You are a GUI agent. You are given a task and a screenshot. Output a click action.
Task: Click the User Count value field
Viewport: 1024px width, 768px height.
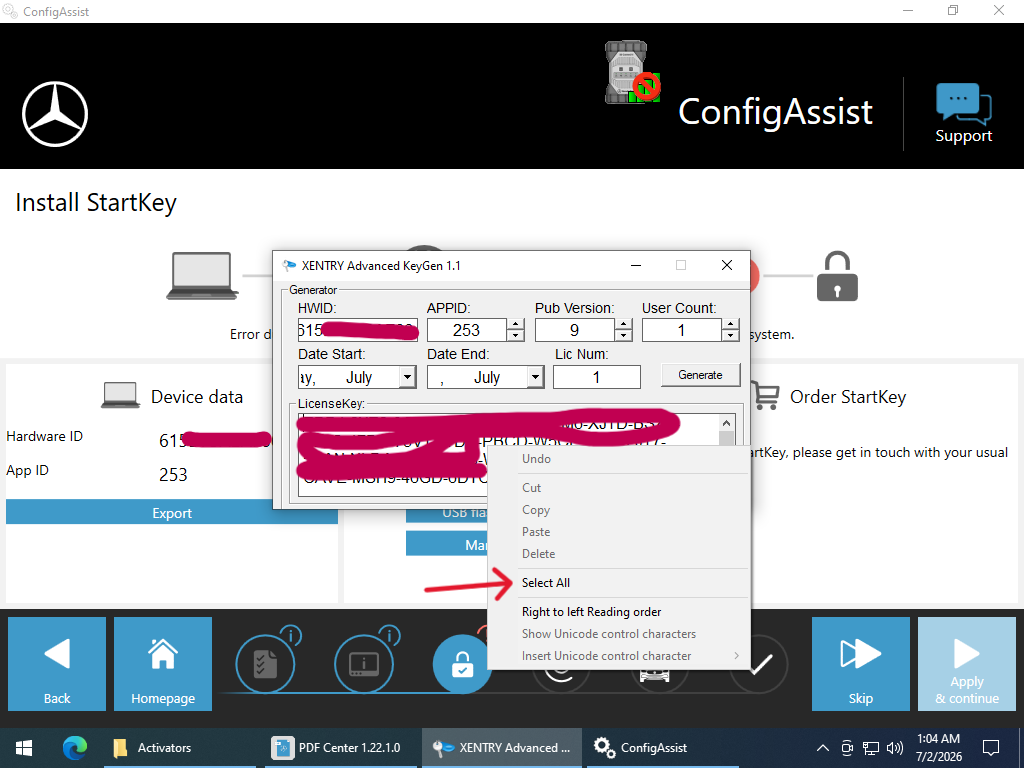pyautogui.click(x=682, y=330)
